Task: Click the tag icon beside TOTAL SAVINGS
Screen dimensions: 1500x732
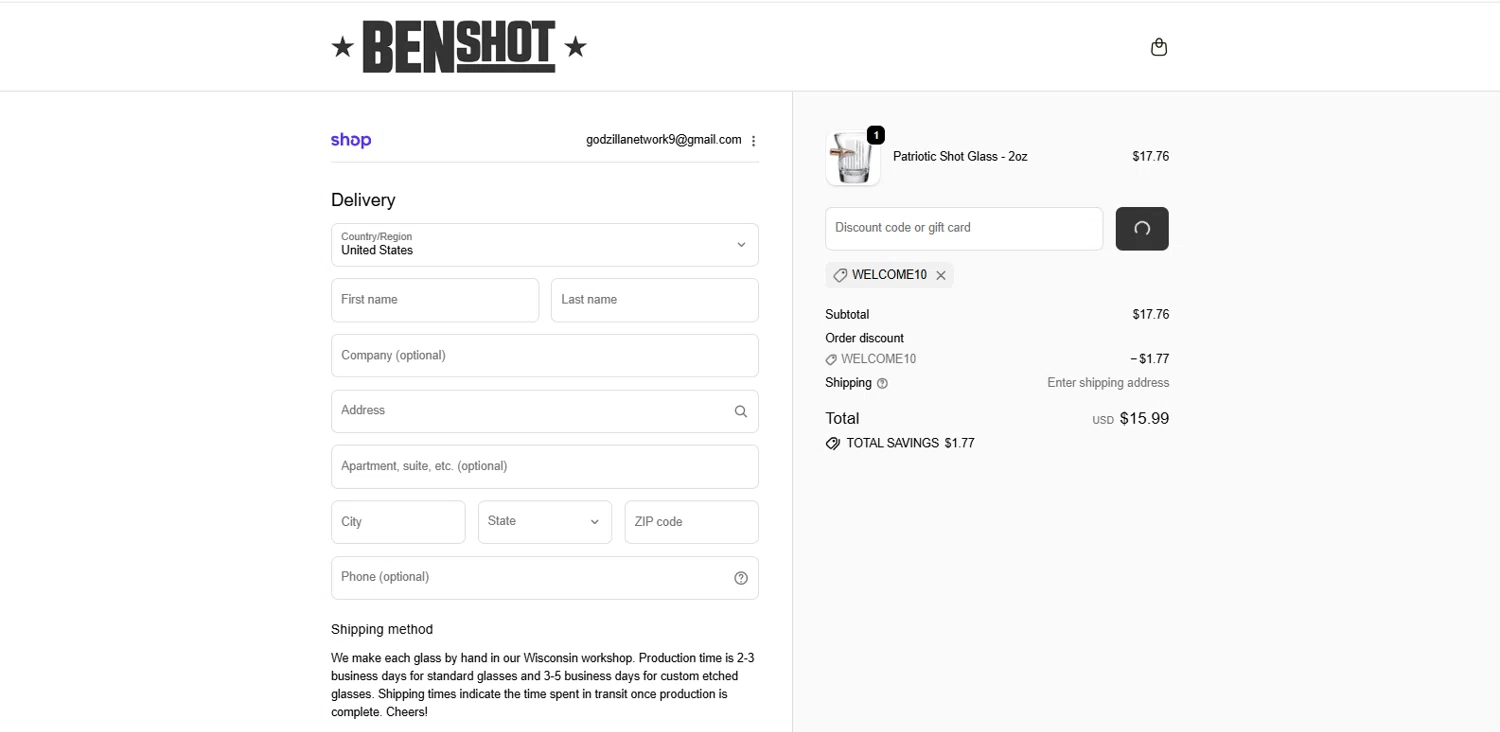Action: click(833, 443)
